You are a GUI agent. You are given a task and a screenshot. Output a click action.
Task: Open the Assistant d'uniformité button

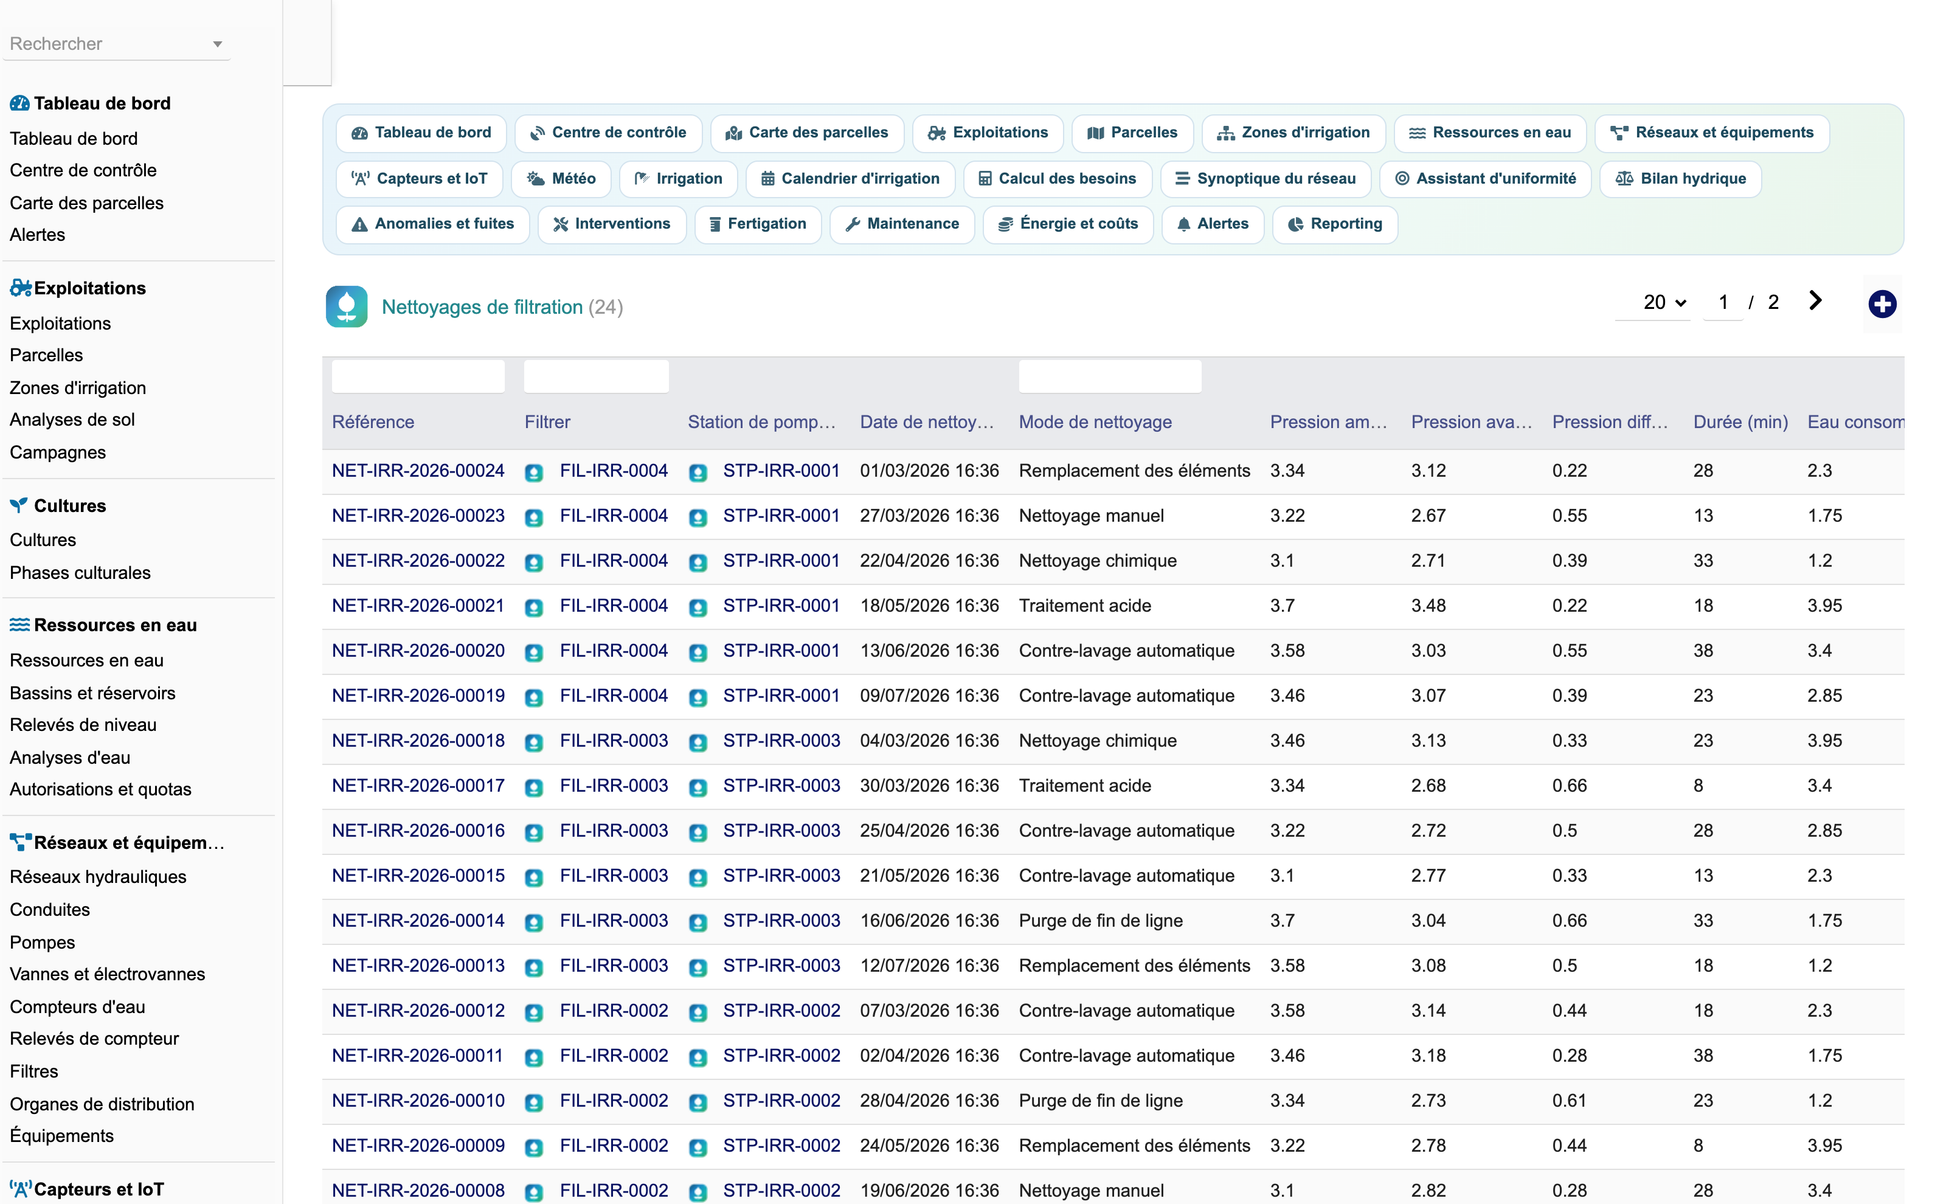(x=1485, y=179)
